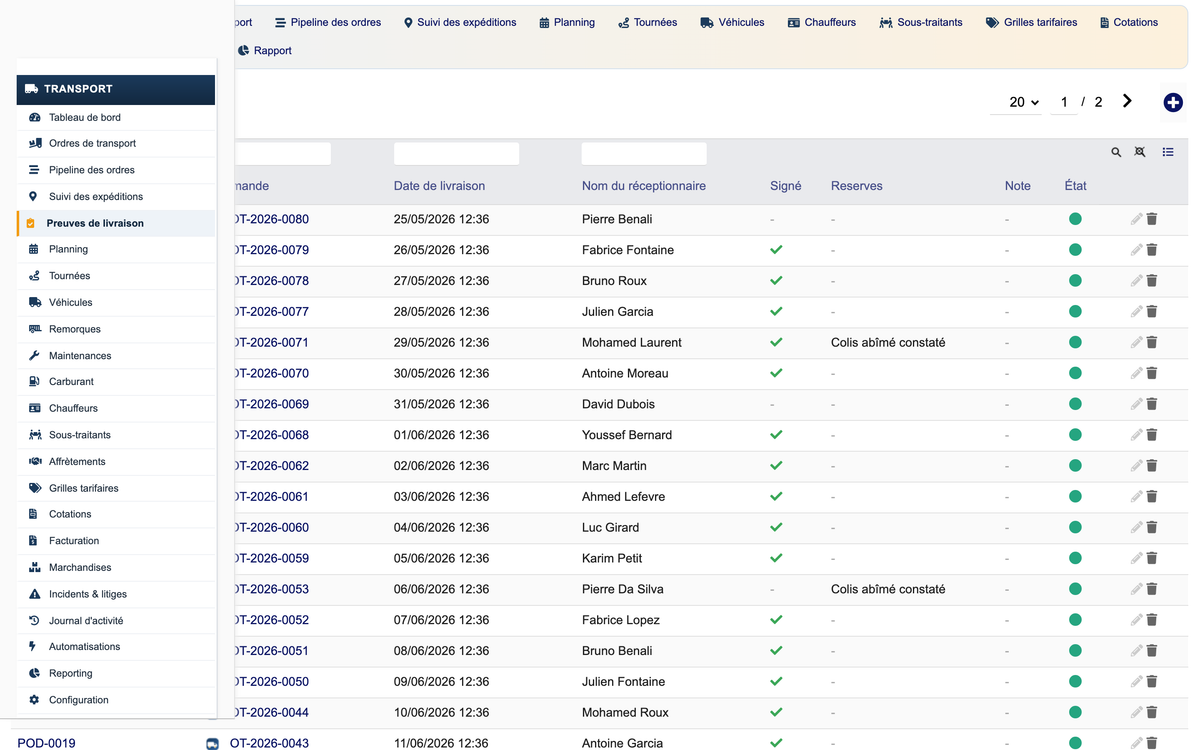
Task: Open order link OT-2026-0080
Action: 270,219
